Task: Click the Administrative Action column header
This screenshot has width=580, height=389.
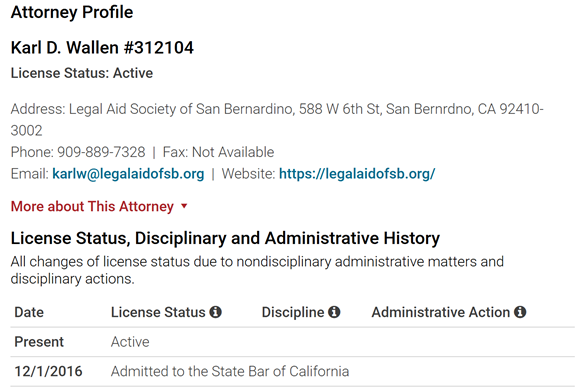Action: tap(441, 312)
